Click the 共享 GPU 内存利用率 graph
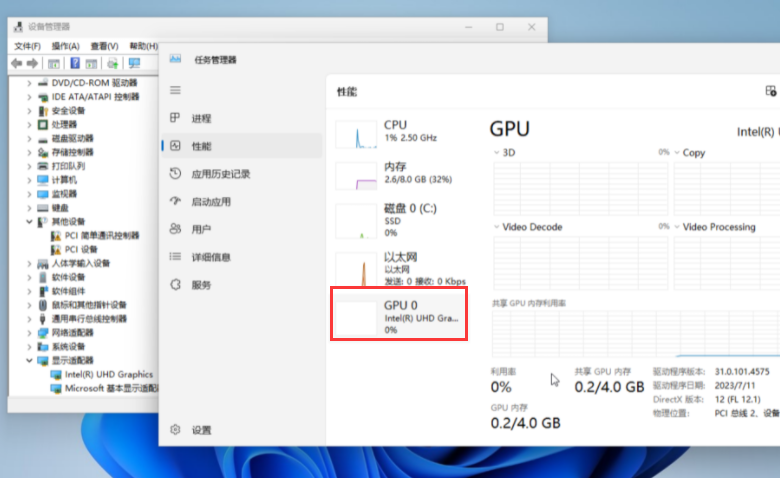The width and height of the screenshot is (780, 478). pyautogui.click(x=636, y=333)
